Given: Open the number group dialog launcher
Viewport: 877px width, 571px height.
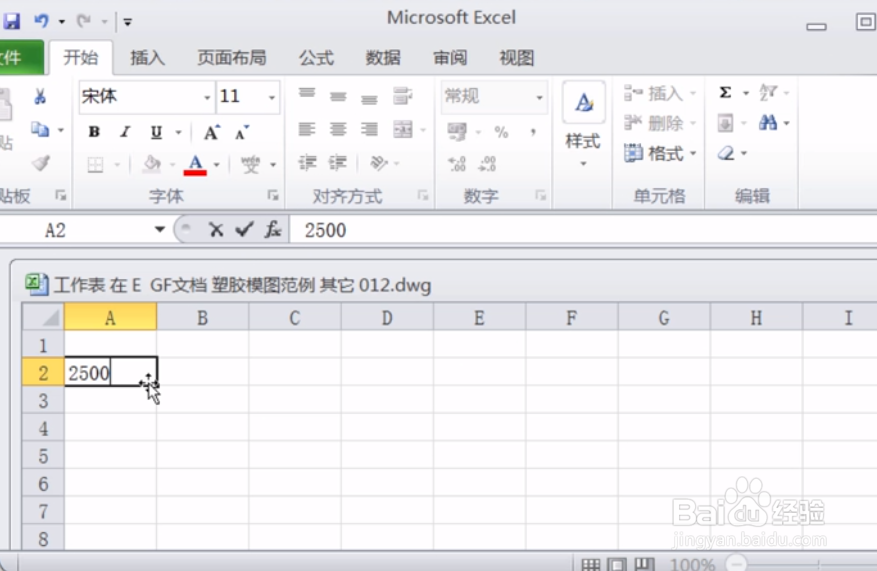Looking at the screenshot, I should [x=540, y=195].
